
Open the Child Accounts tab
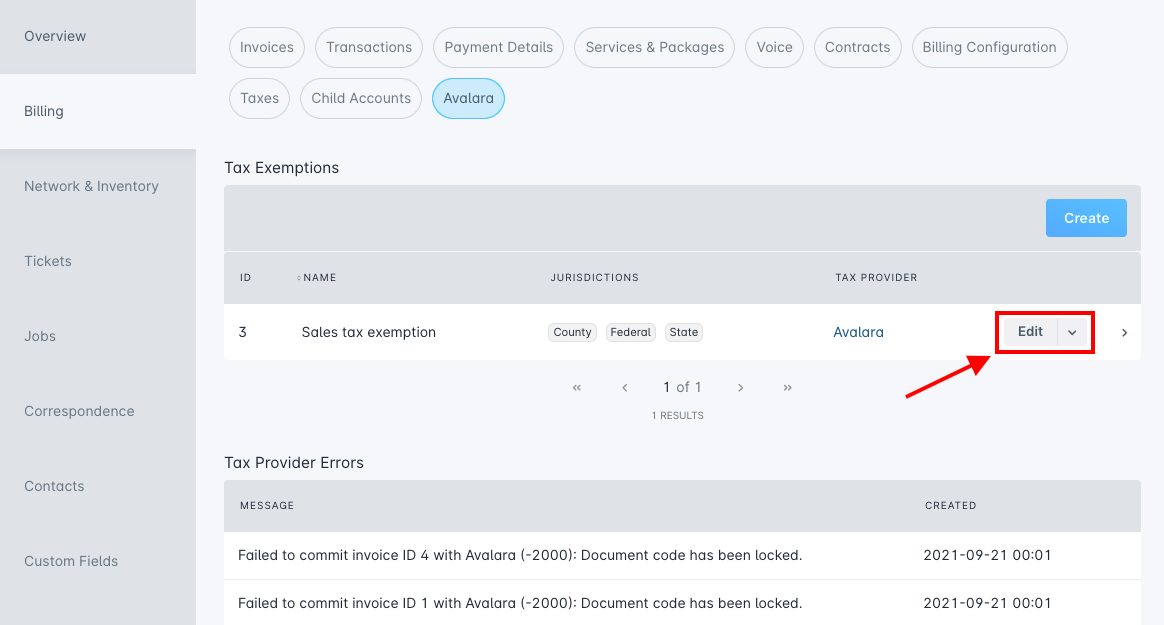(x=361, y=98)
